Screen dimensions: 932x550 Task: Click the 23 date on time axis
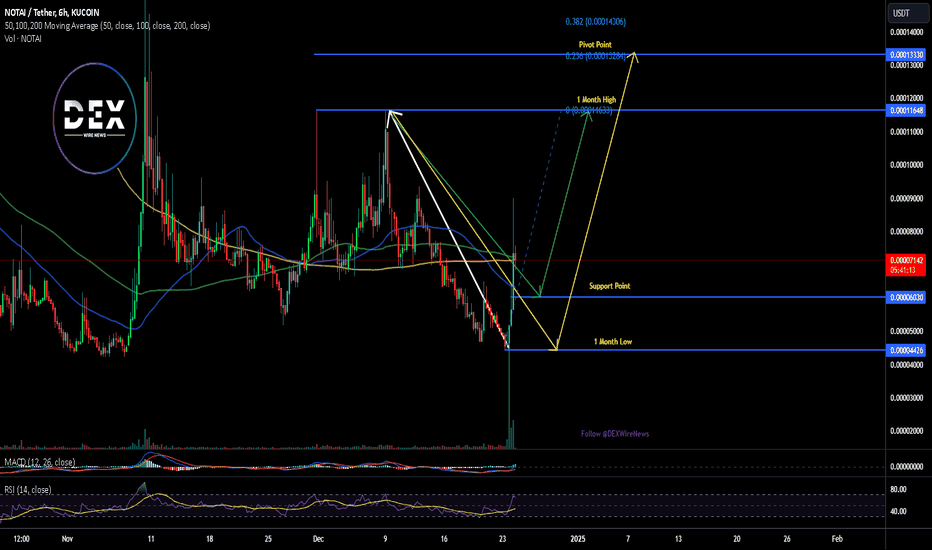503,539
